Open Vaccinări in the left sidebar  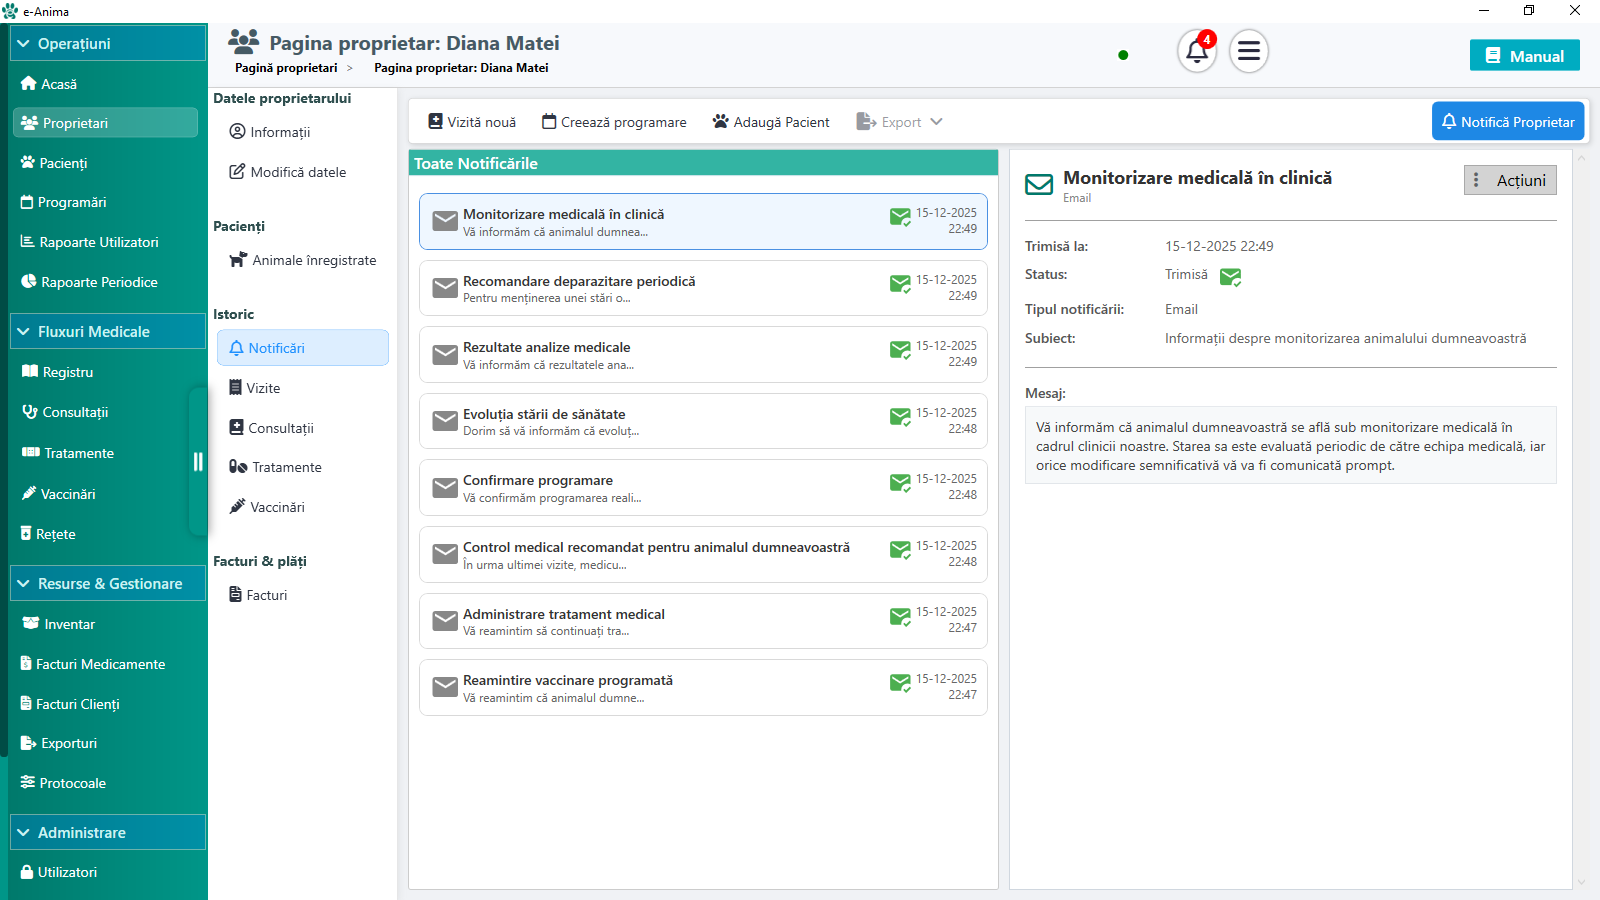point(68,494)
